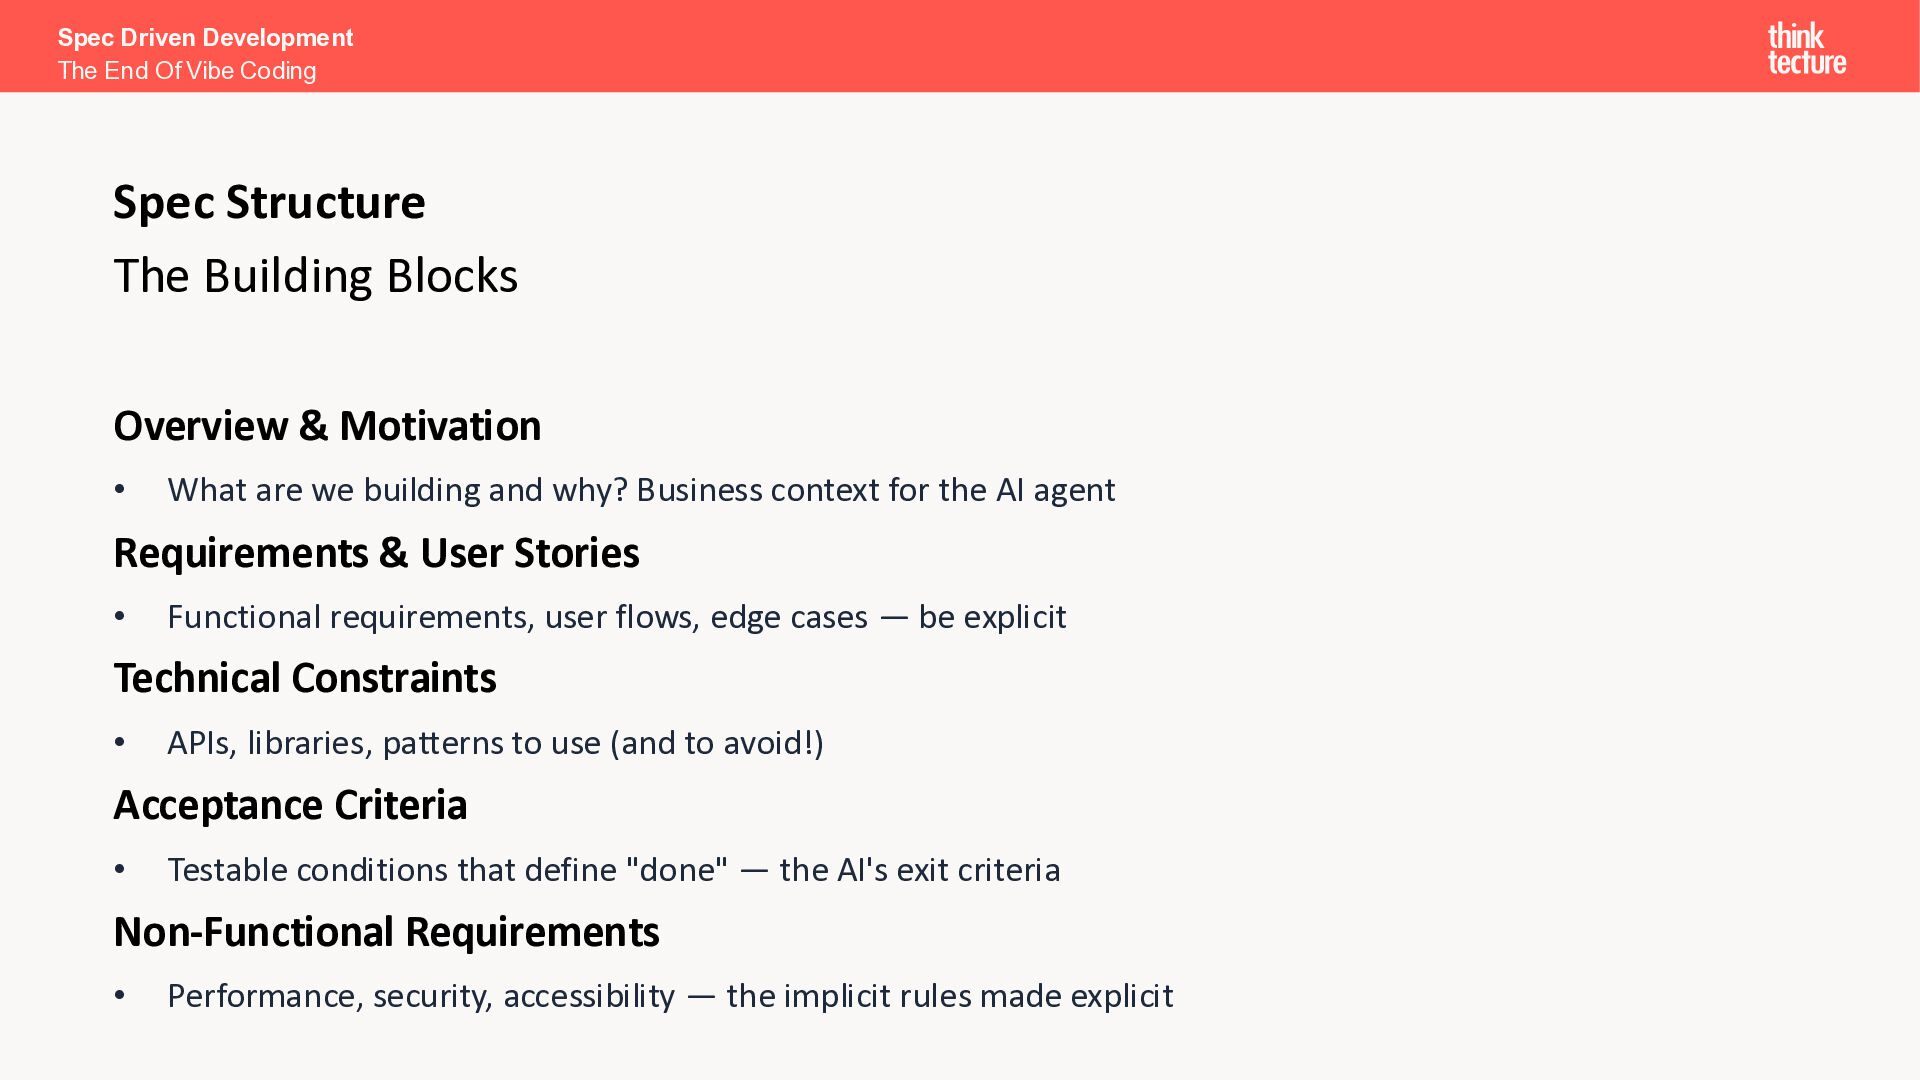Click bullet point before Technical Constraints description
Viewport: 1920px width, 1080px height.
click(120, 743)
